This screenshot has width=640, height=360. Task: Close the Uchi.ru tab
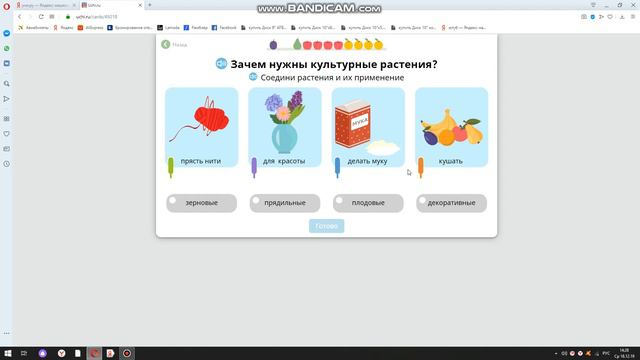140,5
